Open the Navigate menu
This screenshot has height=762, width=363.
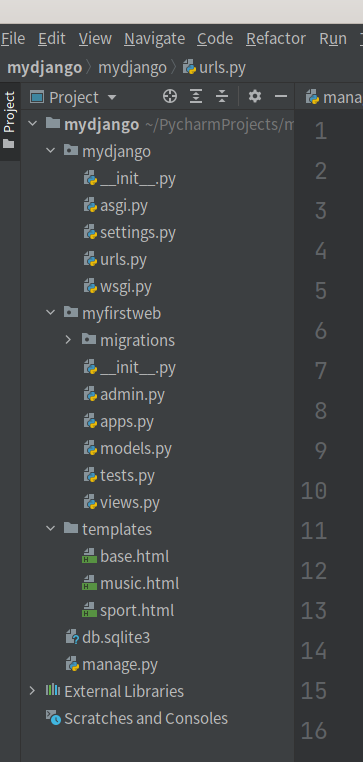tap(155, 38)
